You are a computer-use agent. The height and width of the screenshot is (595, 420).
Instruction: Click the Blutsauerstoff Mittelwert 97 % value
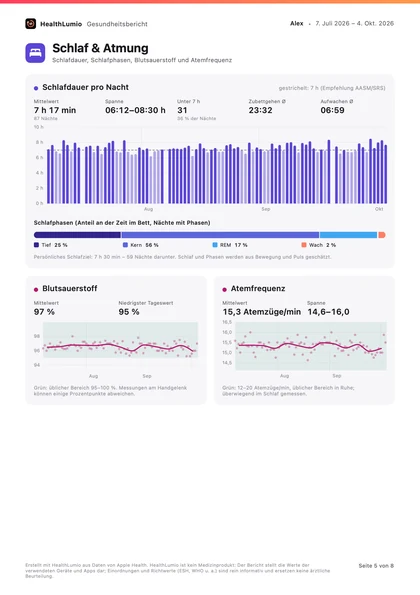point(44,312)
